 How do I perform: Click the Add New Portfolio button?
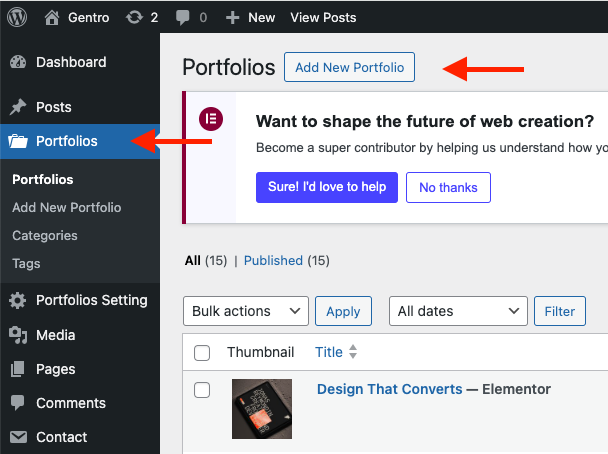(349, 68)
